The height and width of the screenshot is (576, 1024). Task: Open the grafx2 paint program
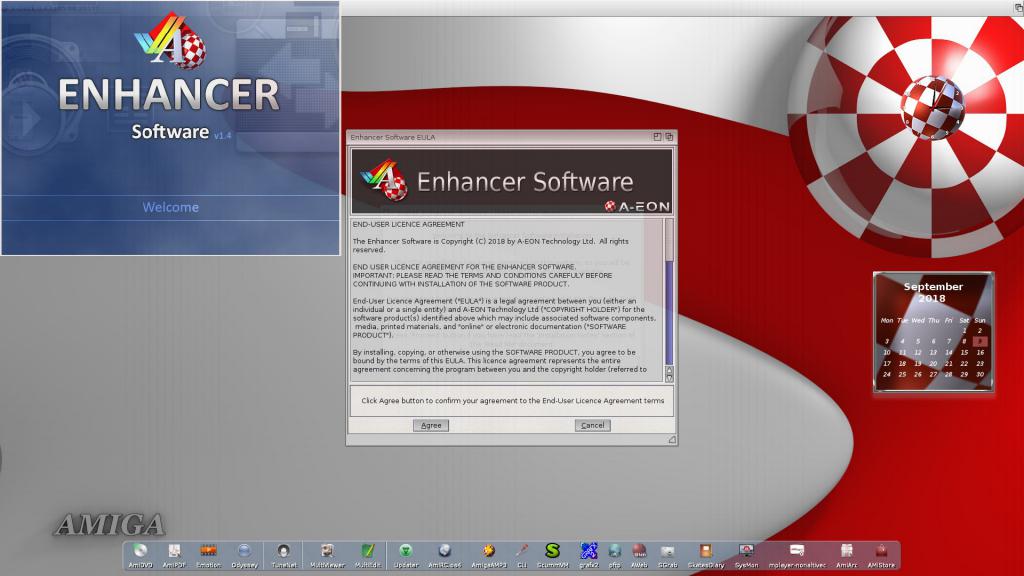tap(588, 554)
